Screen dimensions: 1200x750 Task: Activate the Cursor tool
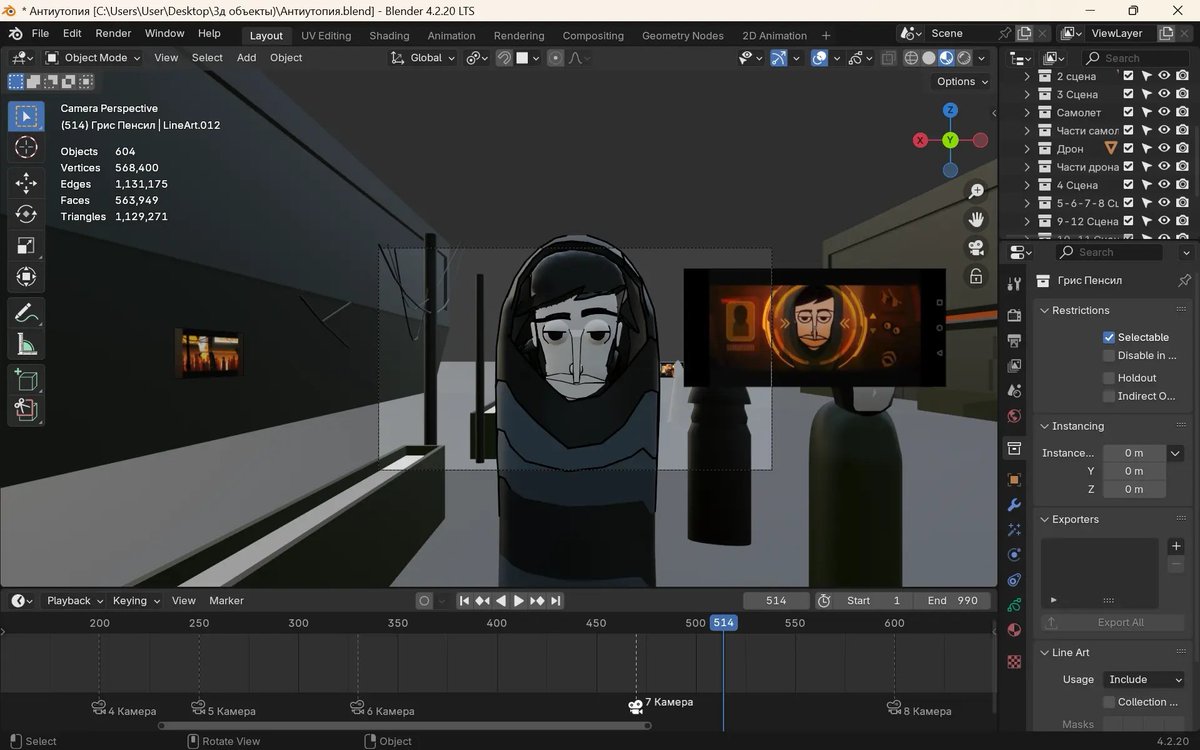tap(26, 148)
